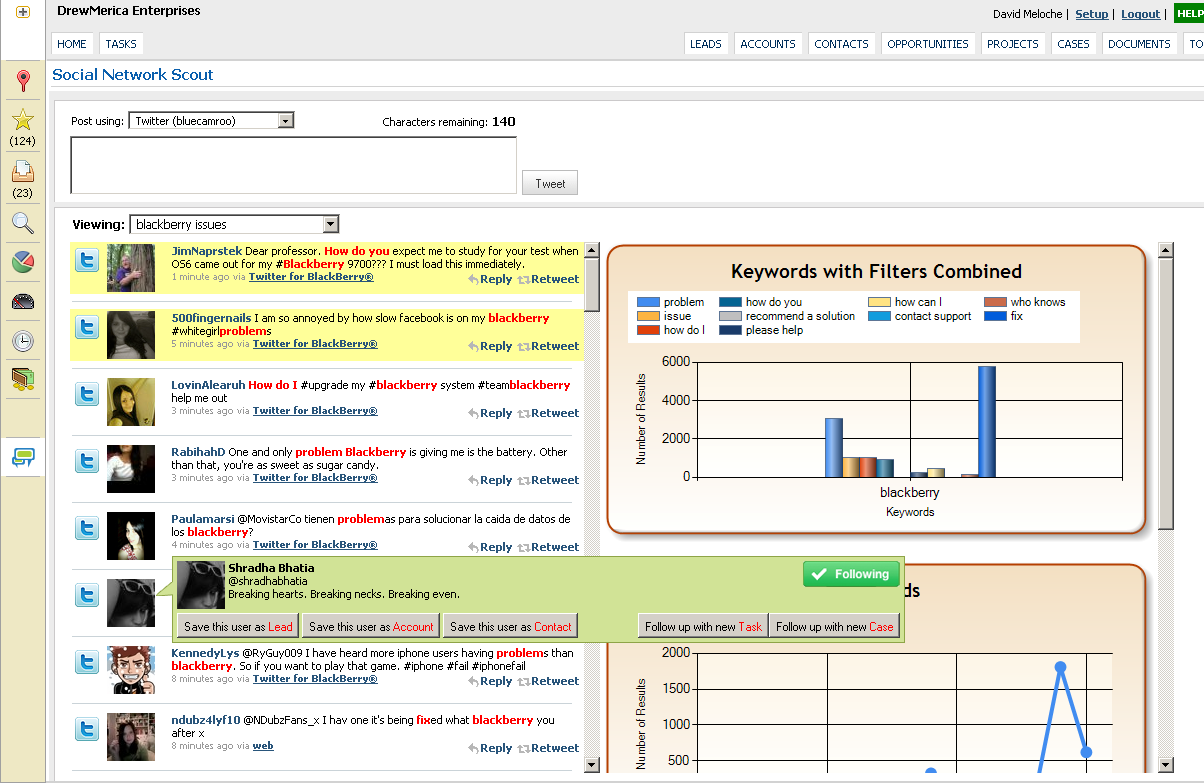Click the Logout link
This screenshot has height=784, width=1204.
point(1140,14)
